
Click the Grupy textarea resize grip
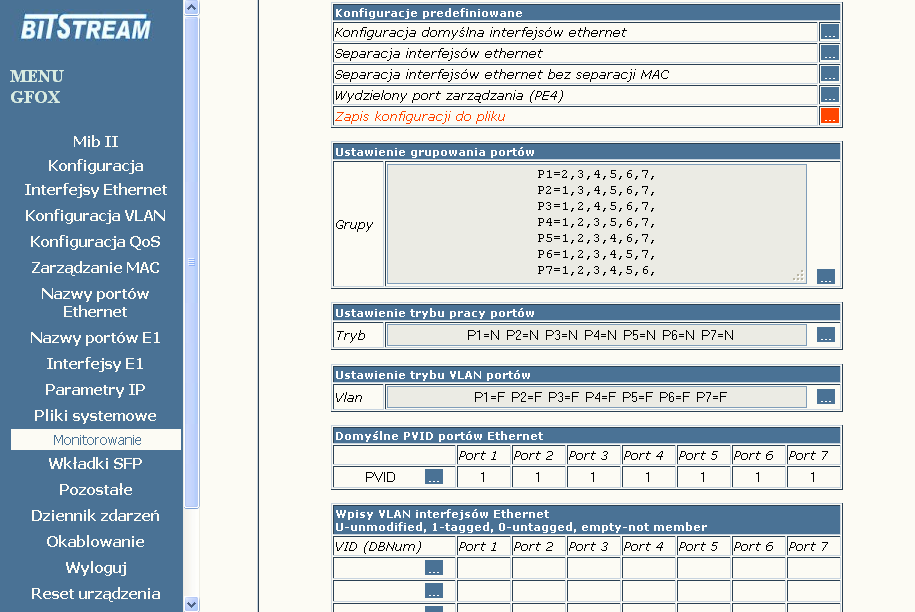coord(799,276)
